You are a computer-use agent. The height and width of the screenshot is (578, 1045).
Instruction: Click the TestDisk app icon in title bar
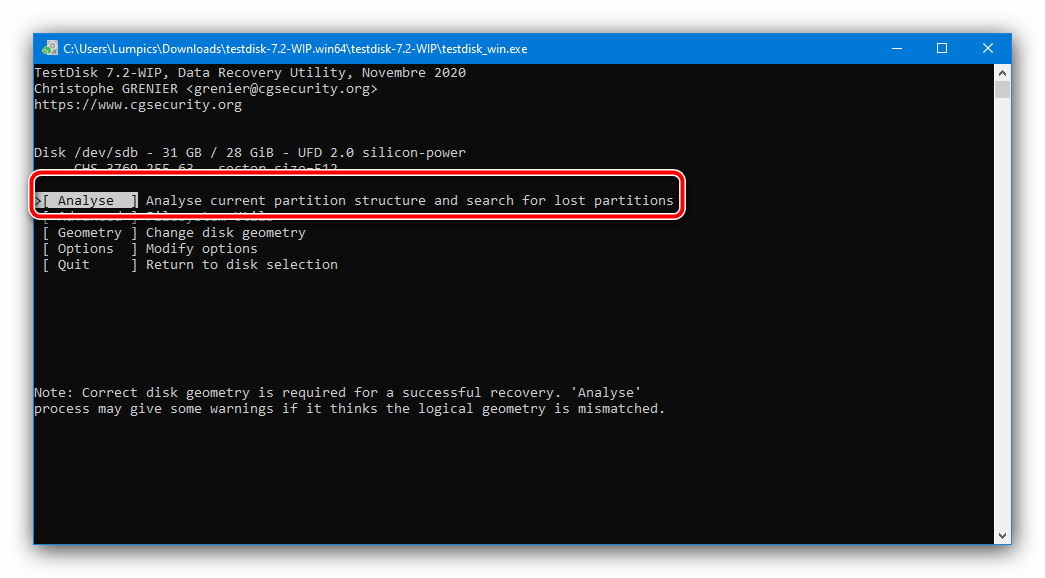tap(49, 48)
